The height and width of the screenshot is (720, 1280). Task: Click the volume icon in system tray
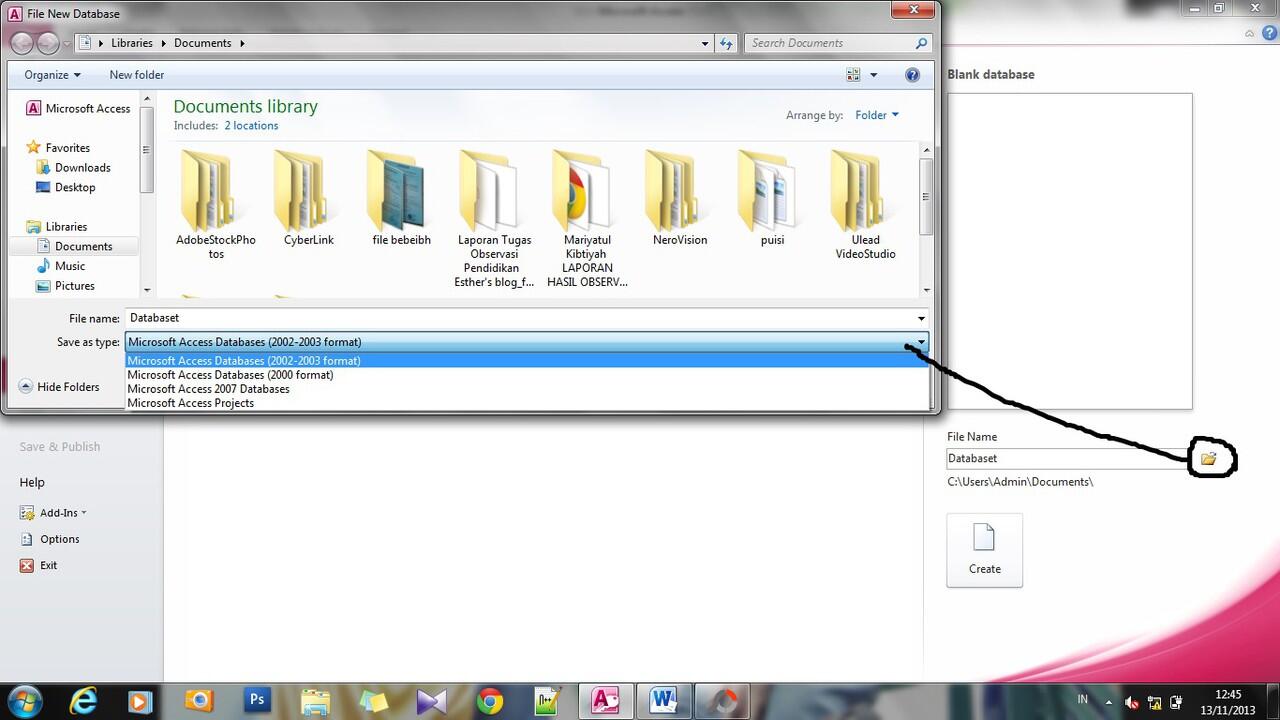1132,702
